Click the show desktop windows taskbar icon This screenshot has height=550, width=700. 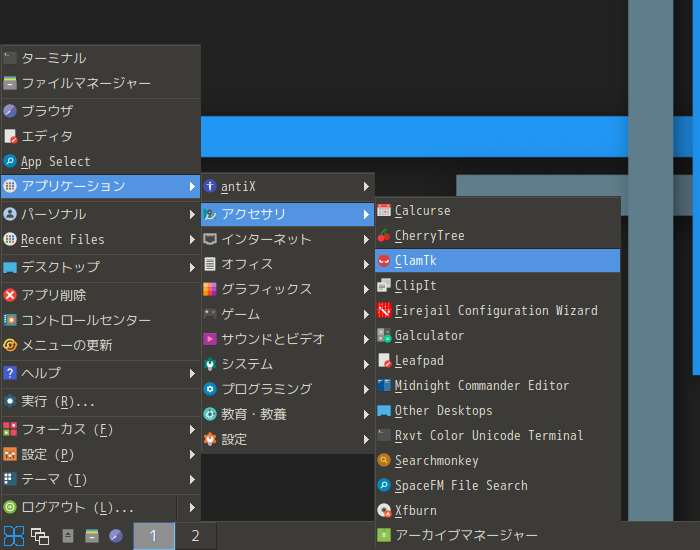point(40,536)
